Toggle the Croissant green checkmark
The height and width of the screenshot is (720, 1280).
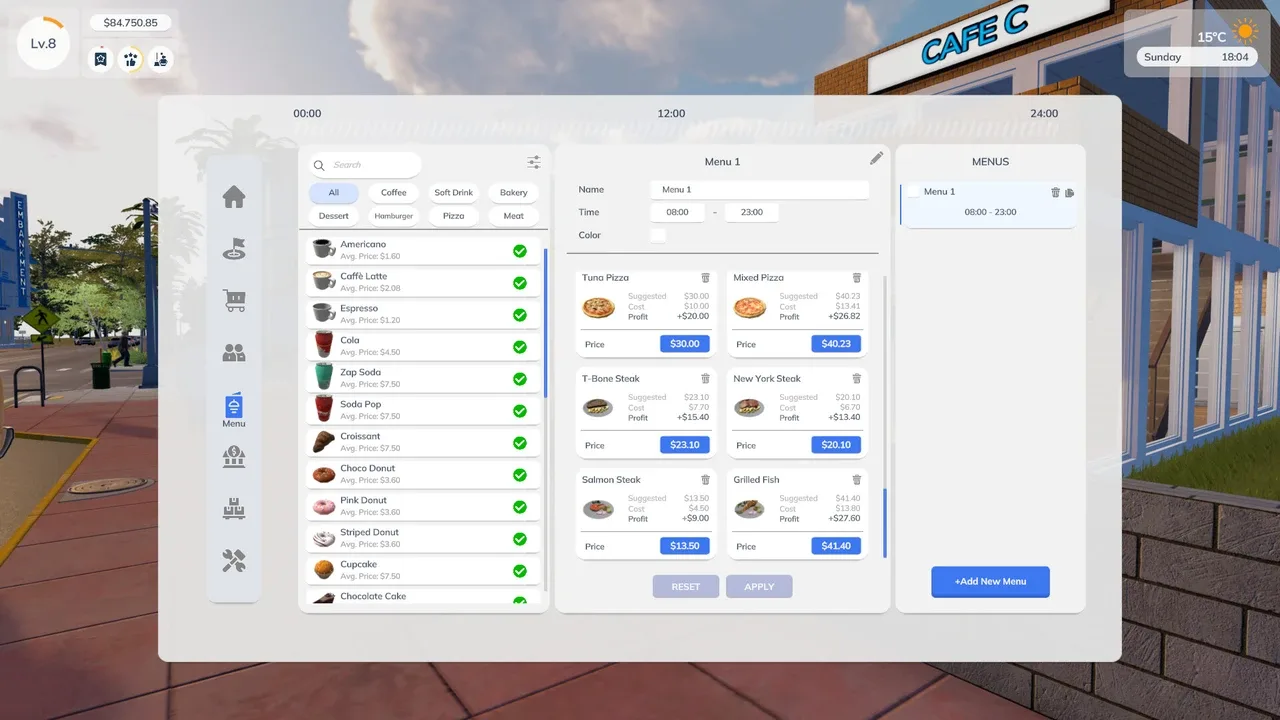coord(520,443)
